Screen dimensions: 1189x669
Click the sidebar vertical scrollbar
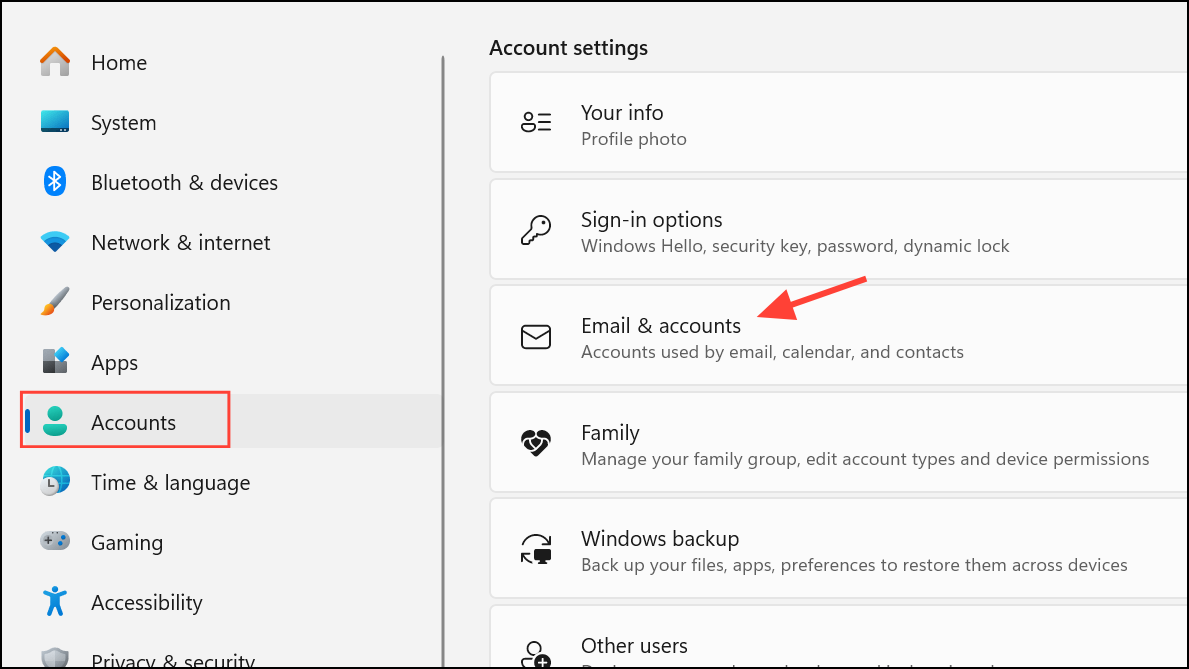click(443, 362)
